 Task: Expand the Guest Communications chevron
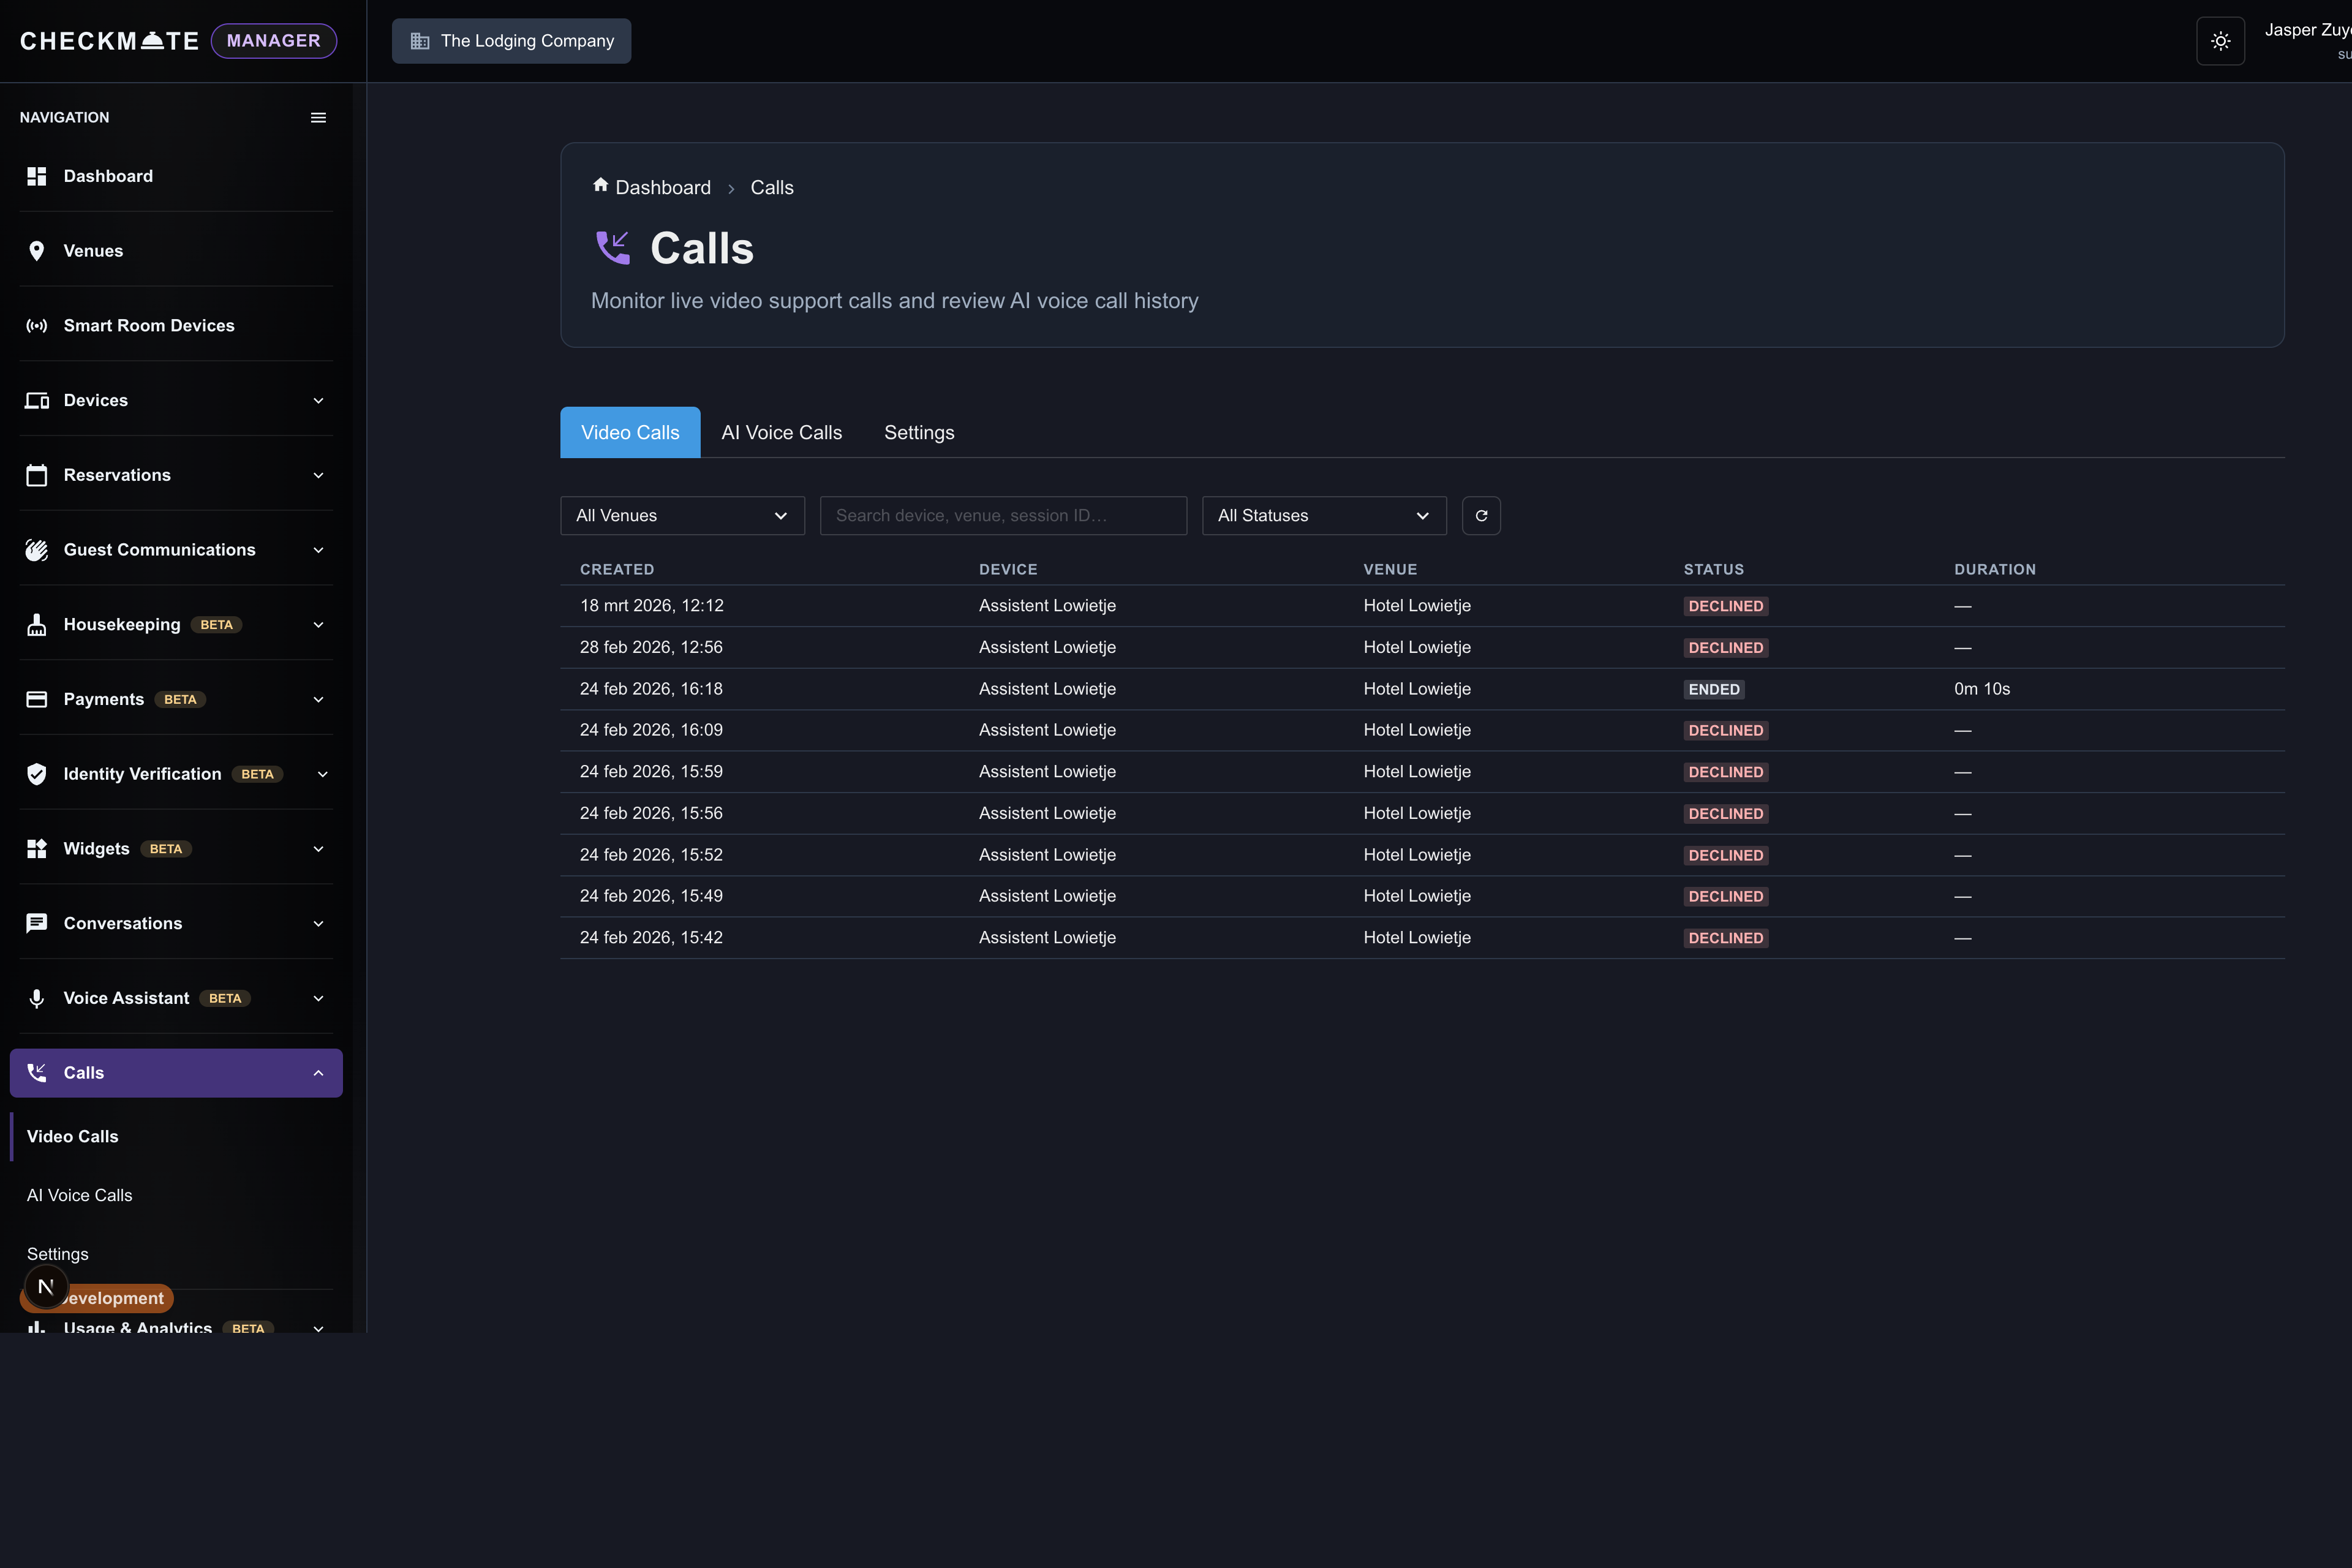tap(319, 550)
